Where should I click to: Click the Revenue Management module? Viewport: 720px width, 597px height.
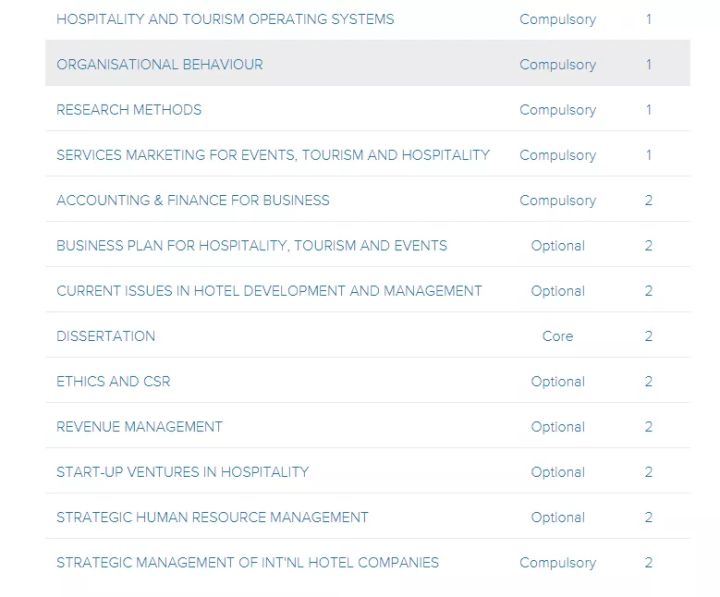click(x=139, y=427)
